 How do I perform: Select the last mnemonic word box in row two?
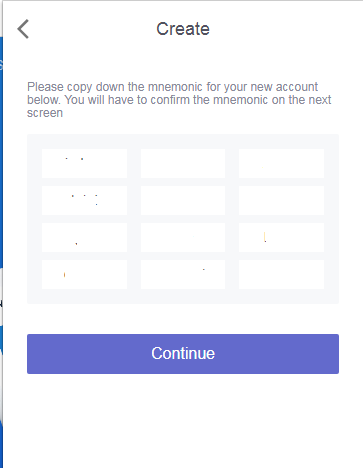tap(281, 200)
